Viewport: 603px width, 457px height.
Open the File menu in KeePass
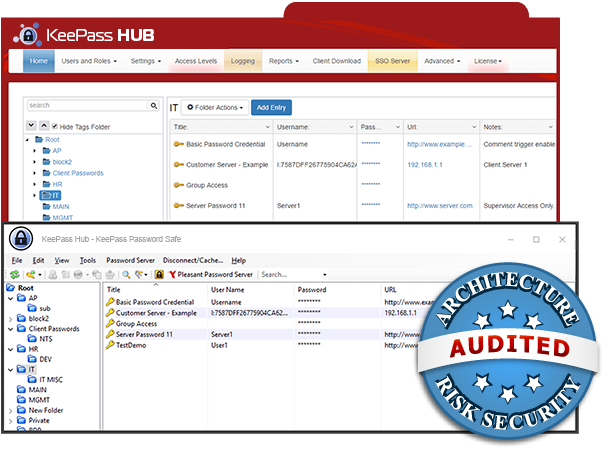pos(17,260)
